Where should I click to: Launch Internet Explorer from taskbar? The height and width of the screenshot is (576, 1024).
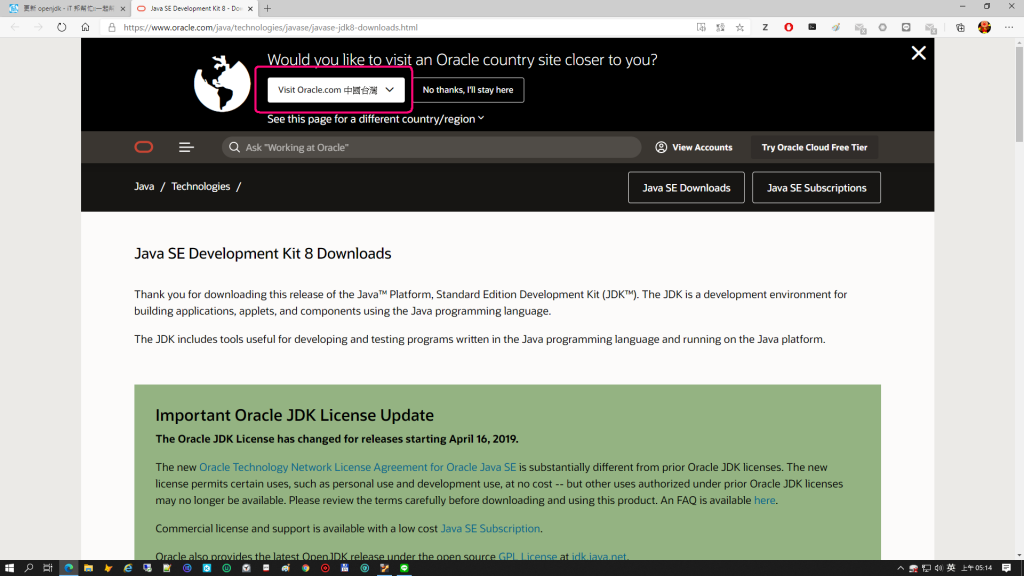[x=128, y=568]
